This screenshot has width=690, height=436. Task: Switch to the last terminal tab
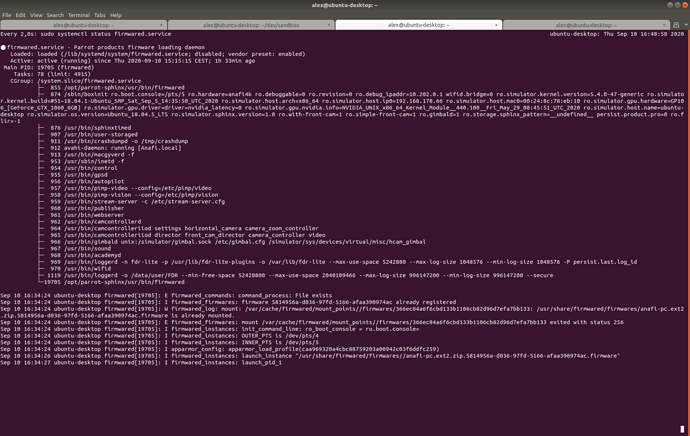click(586, 25)
